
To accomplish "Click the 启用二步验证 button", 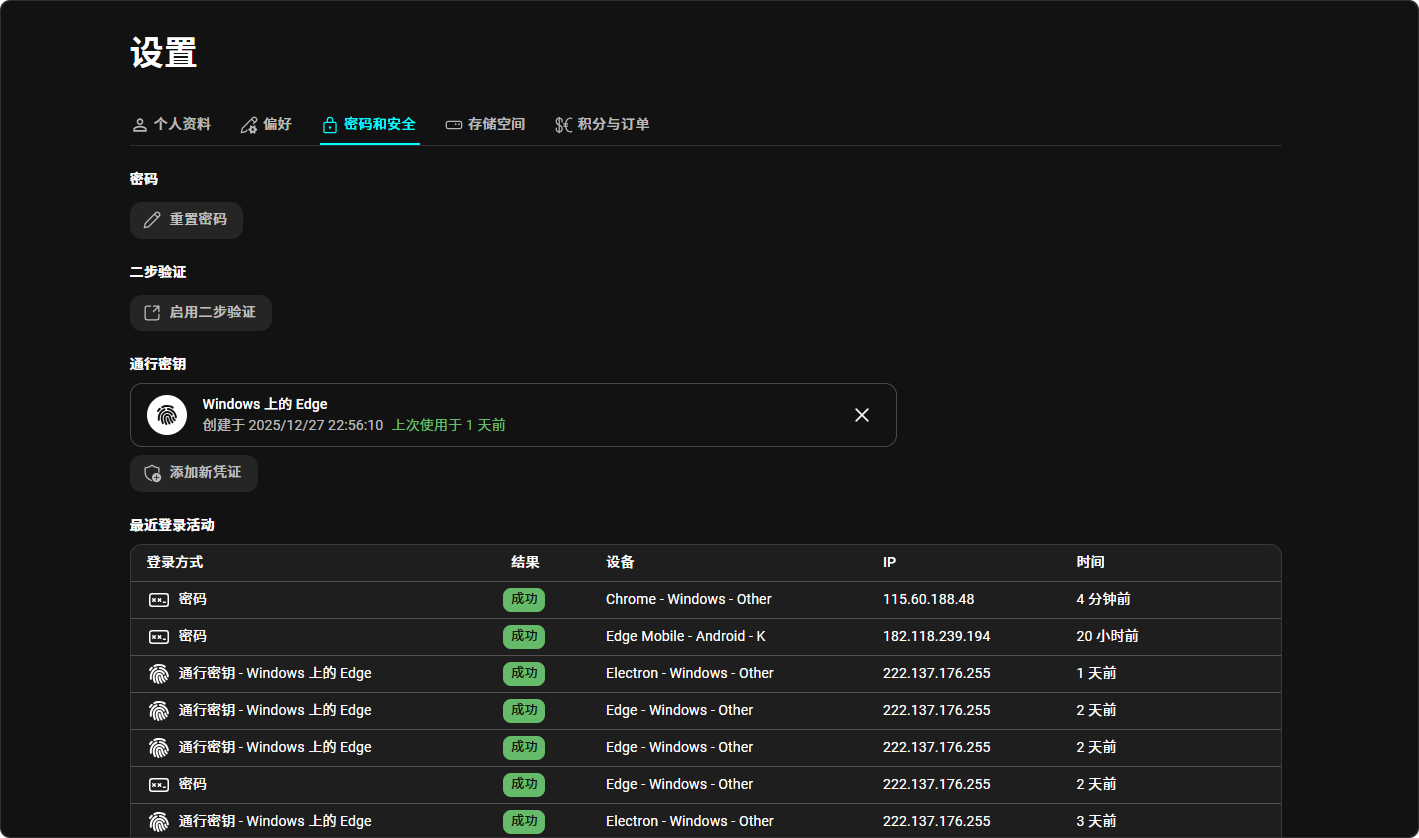I will click(201, 313).
